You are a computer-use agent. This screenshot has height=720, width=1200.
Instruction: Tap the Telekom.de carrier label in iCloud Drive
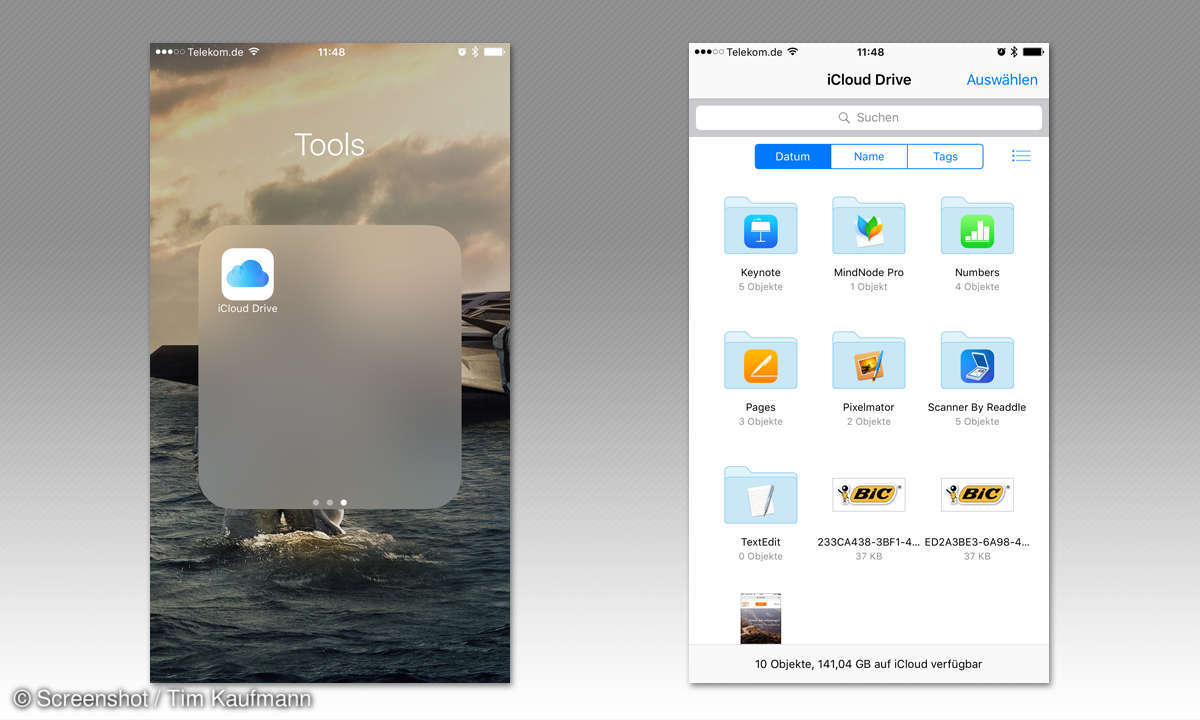click(x=754, y=52)
